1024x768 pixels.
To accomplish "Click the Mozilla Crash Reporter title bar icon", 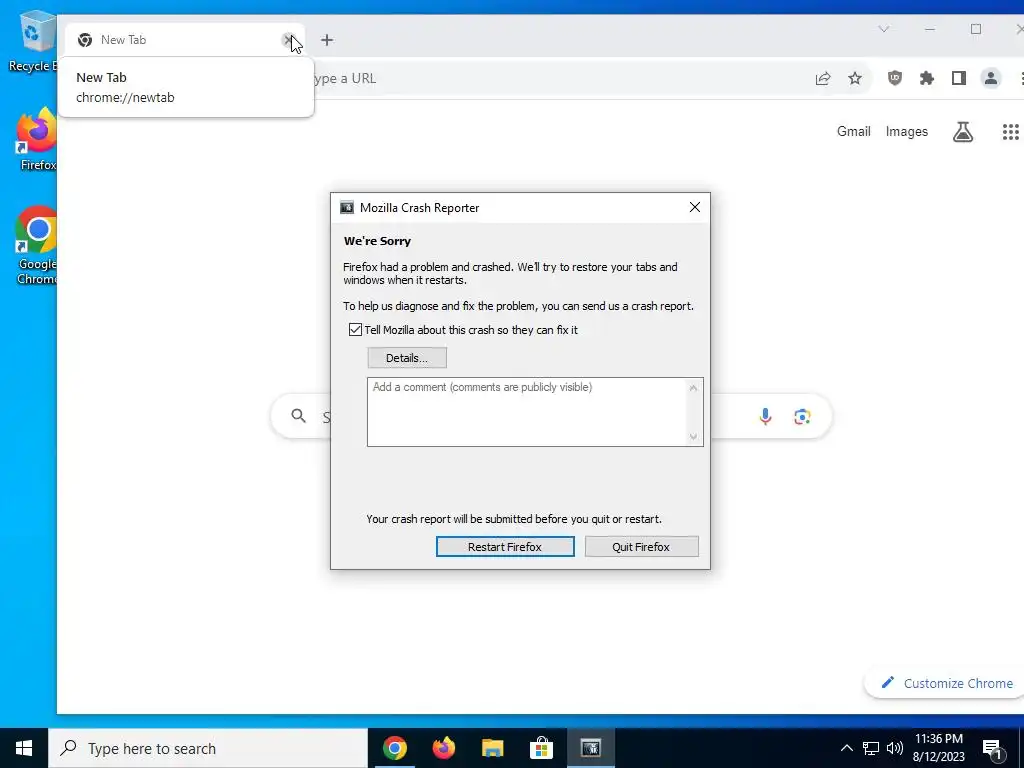I will (347, 208).
